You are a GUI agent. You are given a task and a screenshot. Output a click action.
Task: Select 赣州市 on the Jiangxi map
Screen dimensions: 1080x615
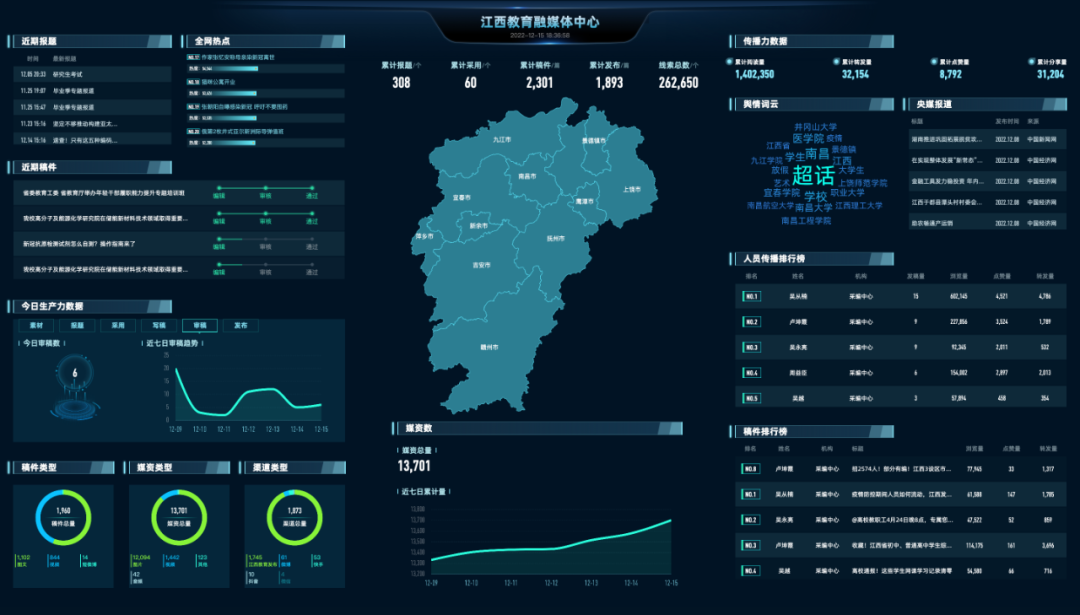coord(489,347)
